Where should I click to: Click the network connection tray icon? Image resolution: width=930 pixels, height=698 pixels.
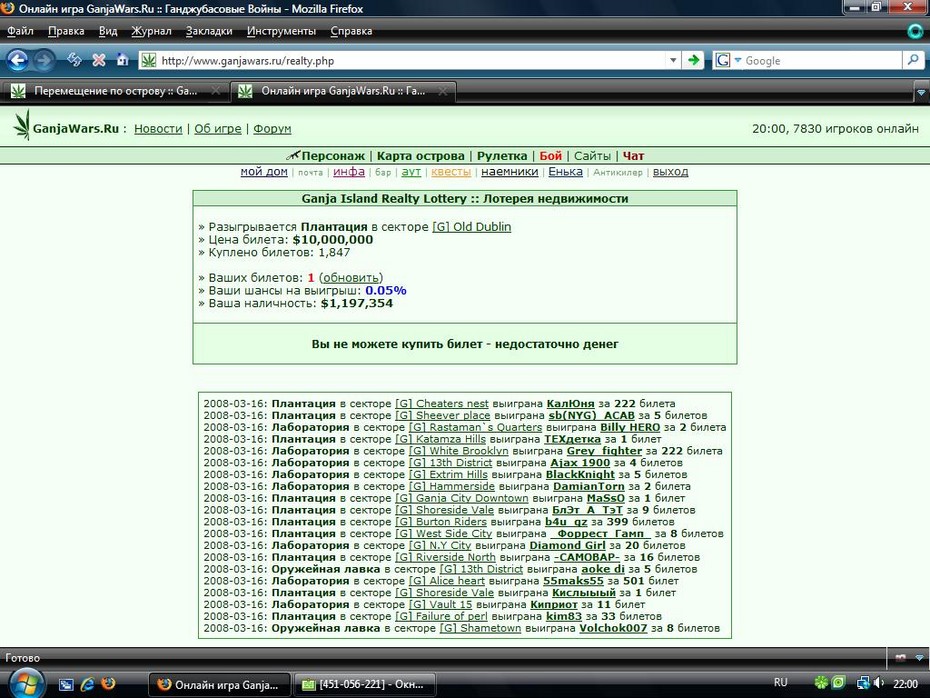(x=863, y=683)
